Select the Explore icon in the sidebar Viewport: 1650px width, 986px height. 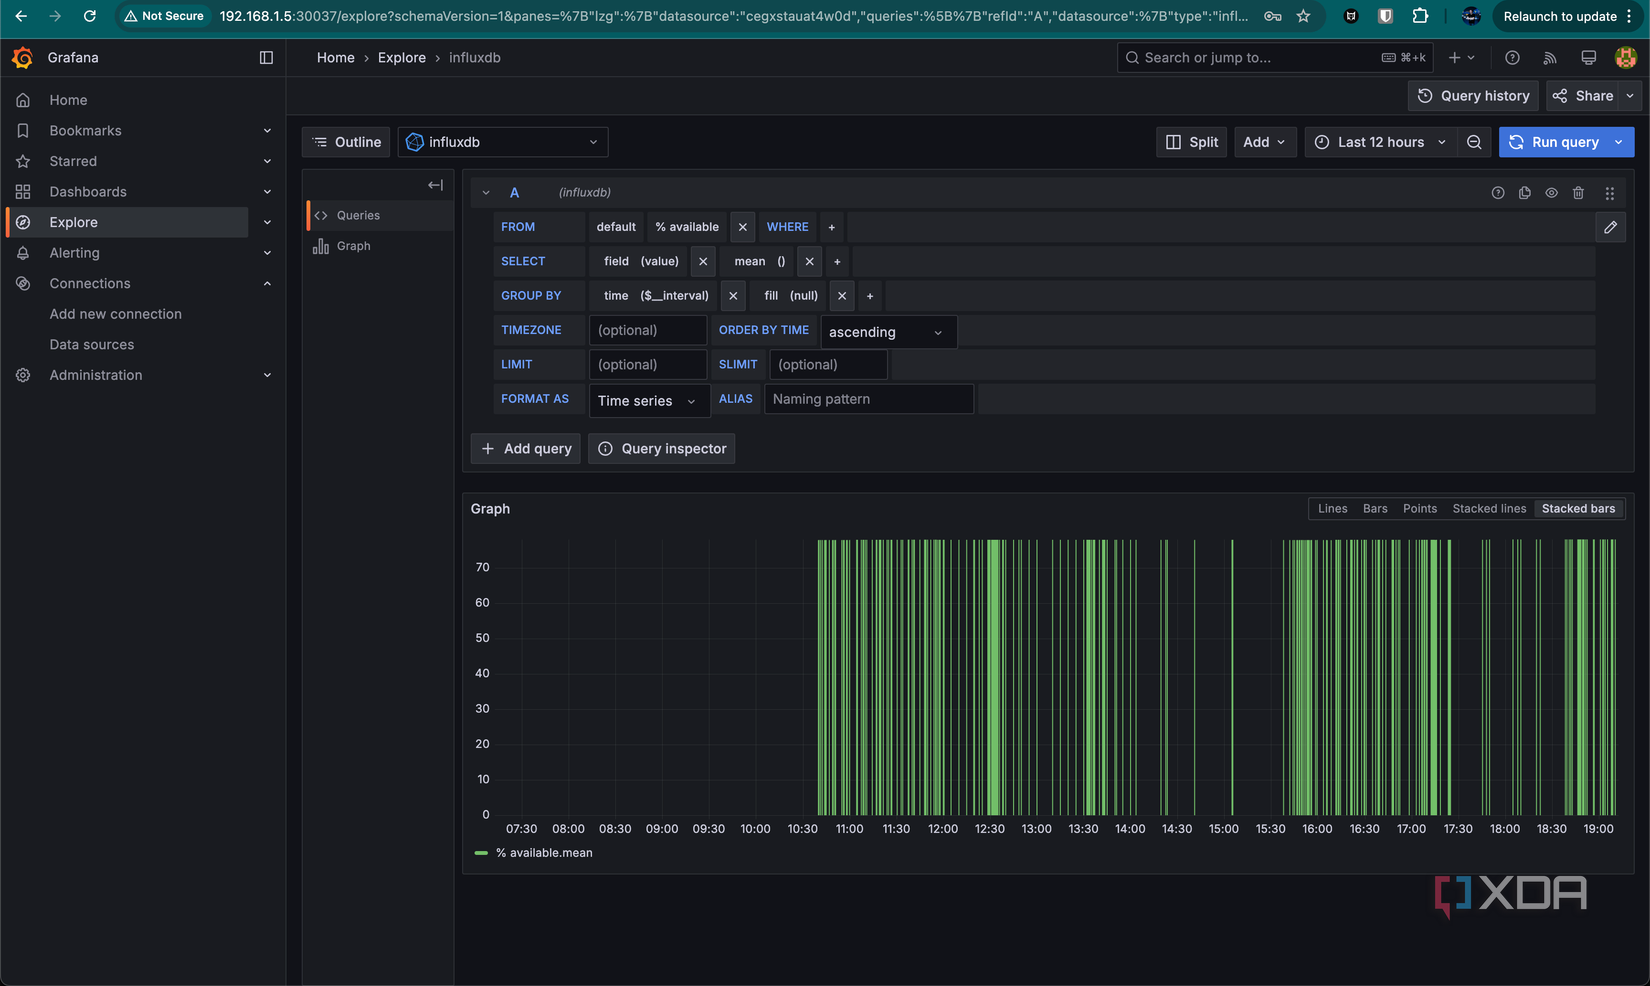[23, 222]
